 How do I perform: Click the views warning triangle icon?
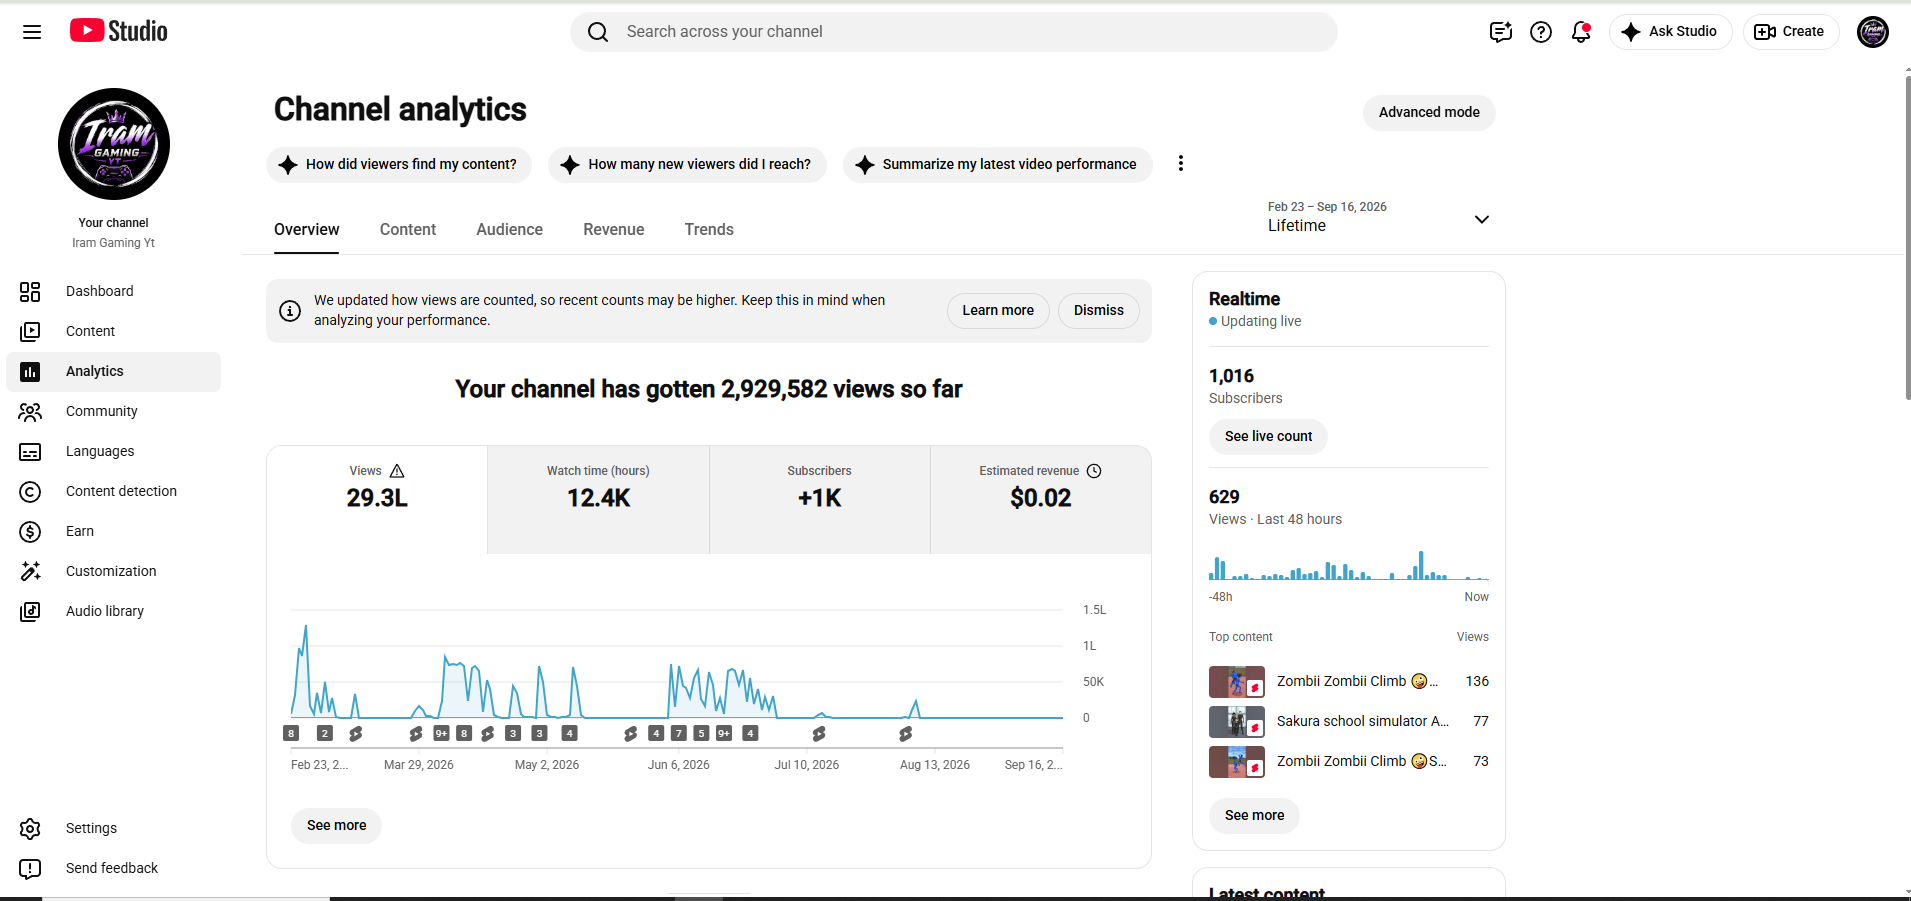(397, 471)
